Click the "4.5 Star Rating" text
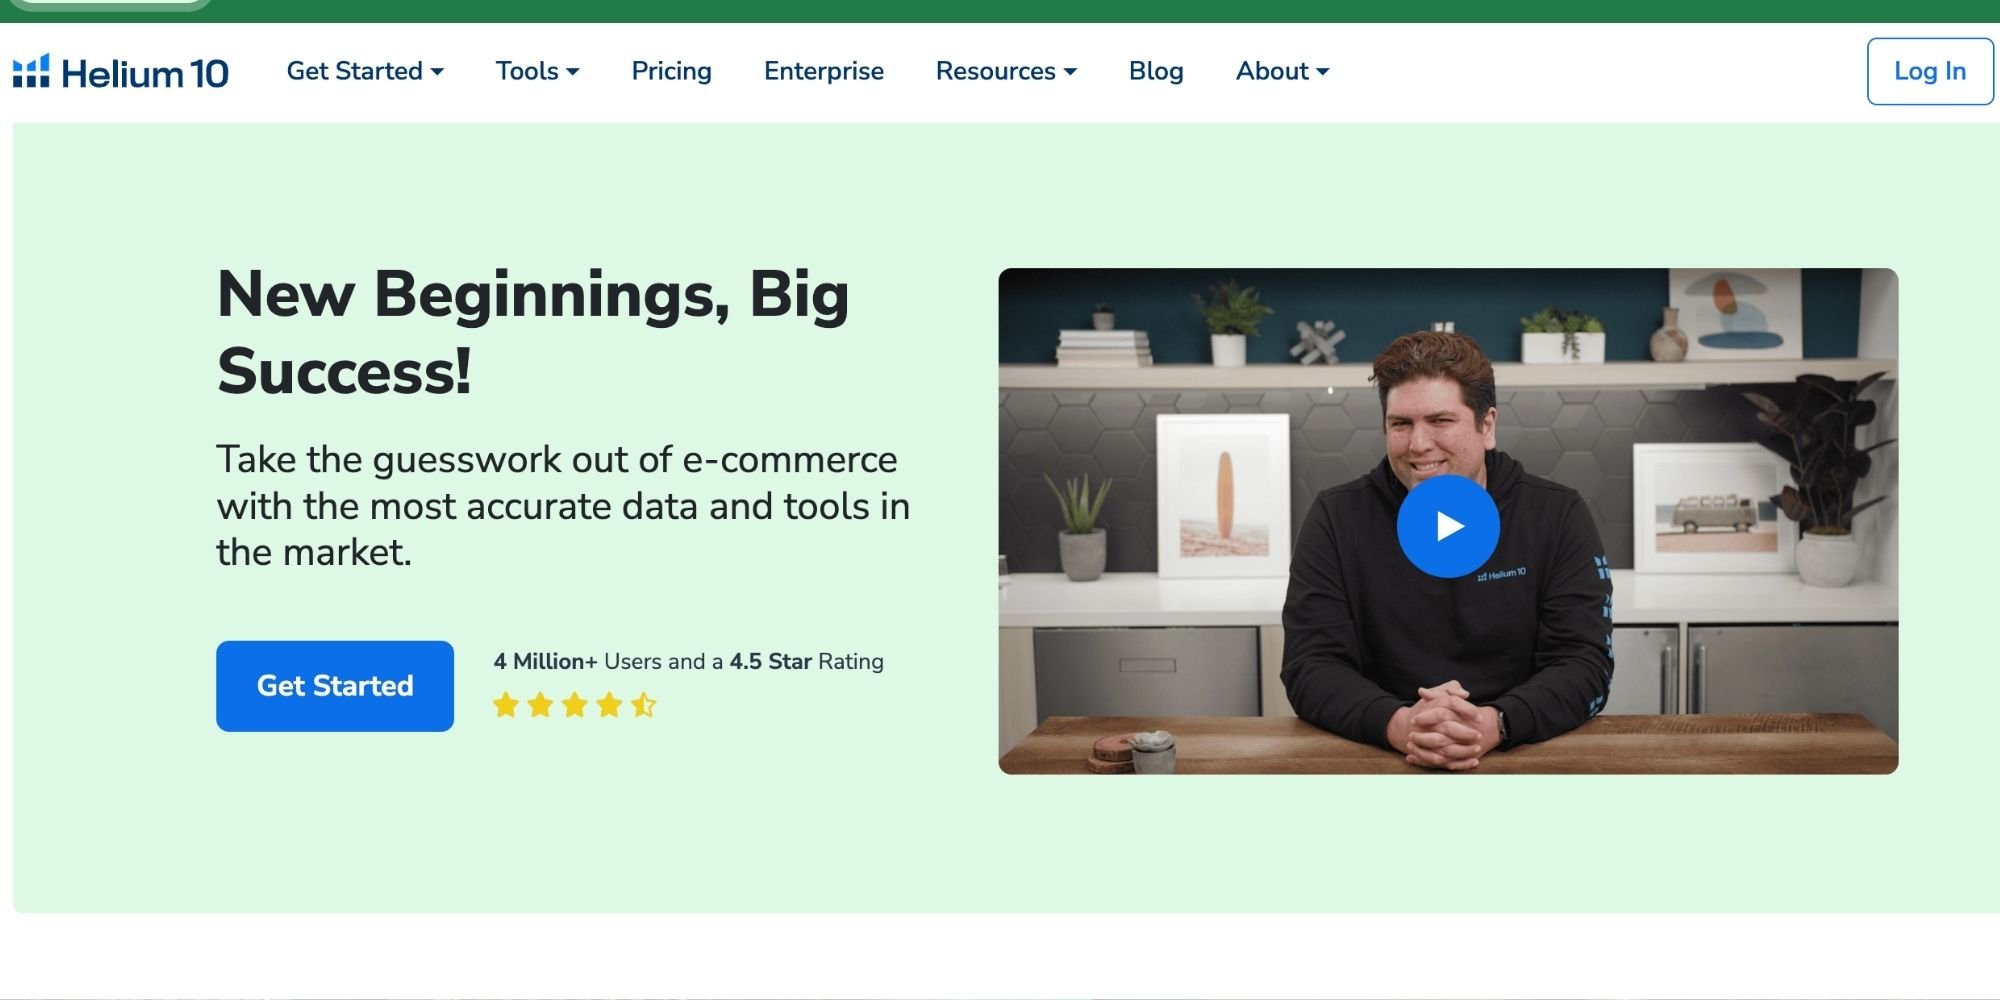The height and width of the screenshot is (1000, 2000). coord(806,661)
